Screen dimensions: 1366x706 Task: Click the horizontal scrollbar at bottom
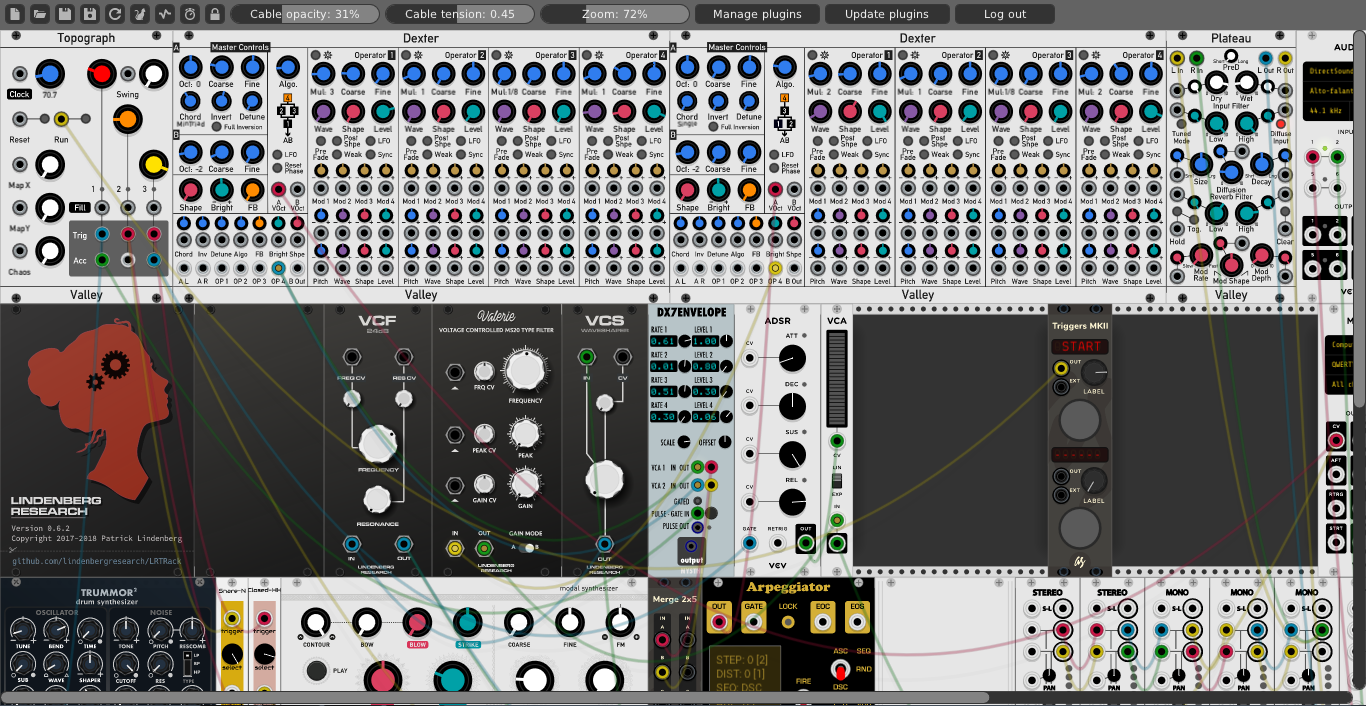(494, 697)
